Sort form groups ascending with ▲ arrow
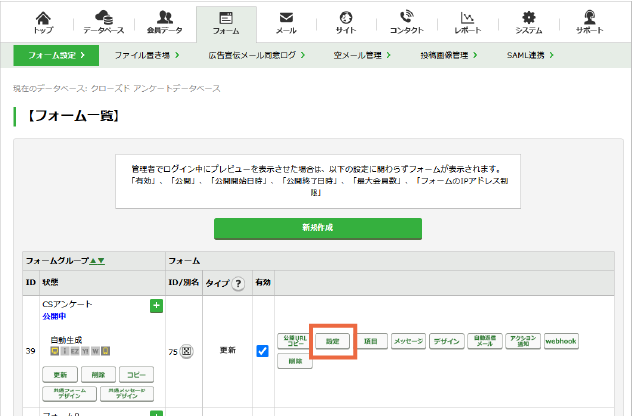The width and height of the screenshot is (632, 416). (93, 261)
